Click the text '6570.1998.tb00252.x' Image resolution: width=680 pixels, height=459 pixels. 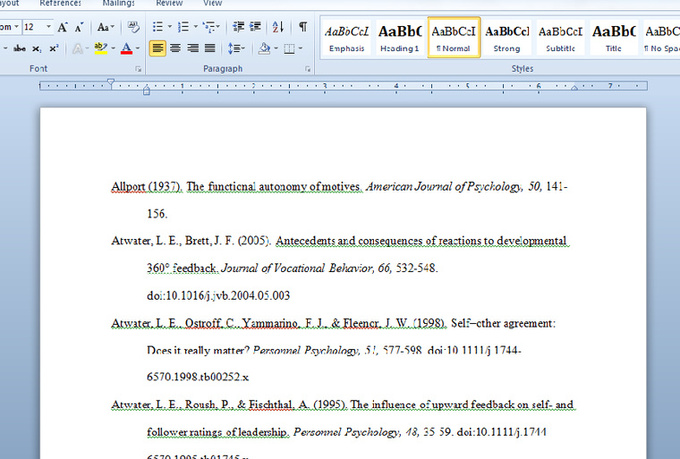[x=198, y=377]
